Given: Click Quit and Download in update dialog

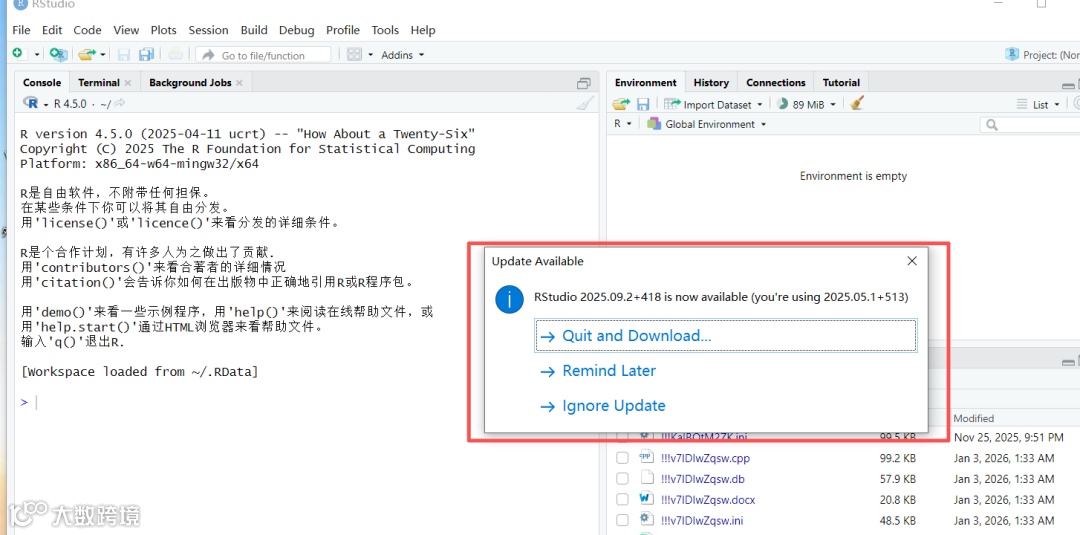Looking at the screenshot, I should click(x=725, y=336).
